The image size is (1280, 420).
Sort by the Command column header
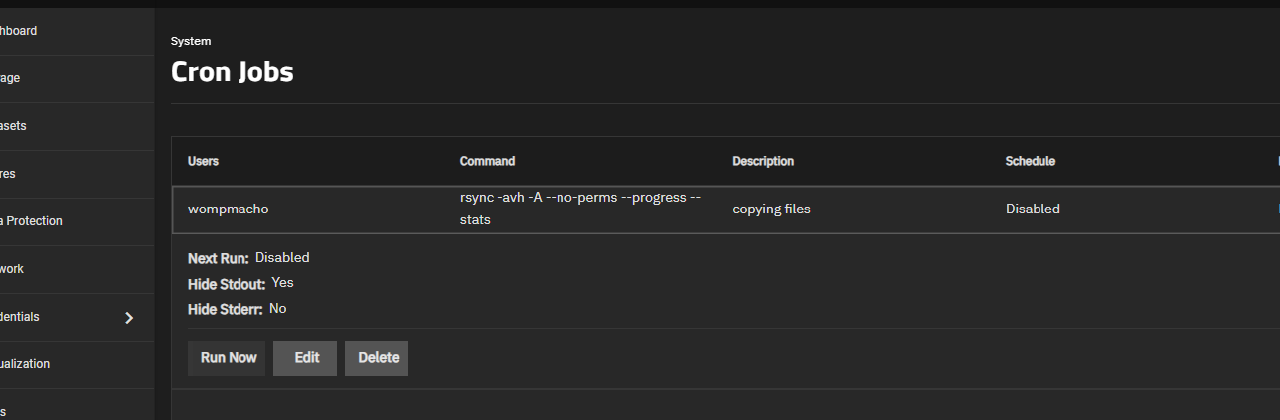487,161
